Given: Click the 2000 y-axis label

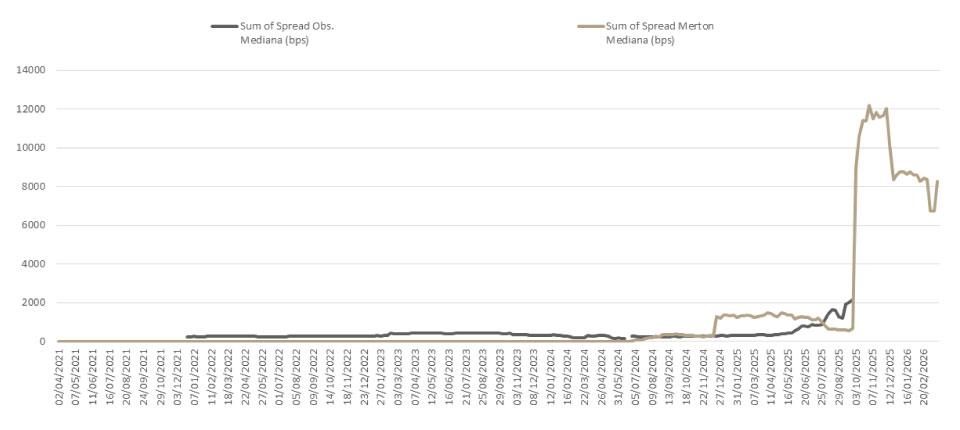Looking at the screenshot, I should click(34, 302).
